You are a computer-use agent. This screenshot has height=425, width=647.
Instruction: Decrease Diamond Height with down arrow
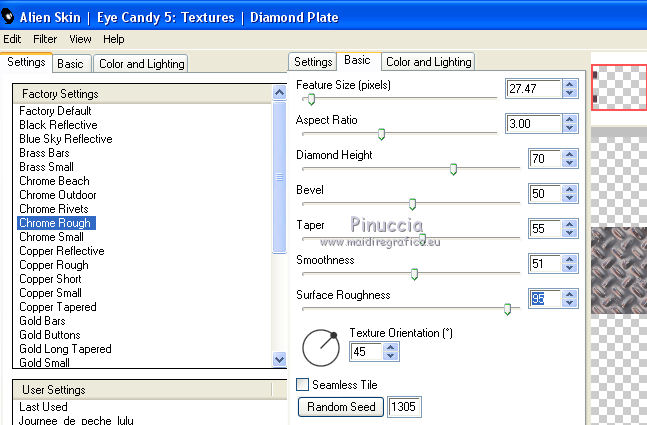click(570, 163)
